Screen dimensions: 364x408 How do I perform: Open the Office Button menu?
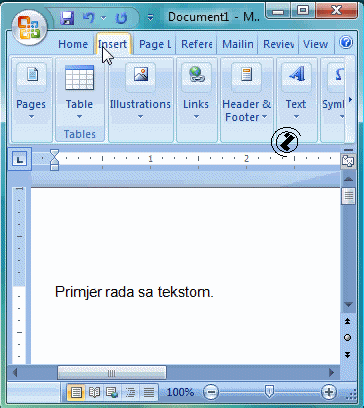[x=29, y=28]
